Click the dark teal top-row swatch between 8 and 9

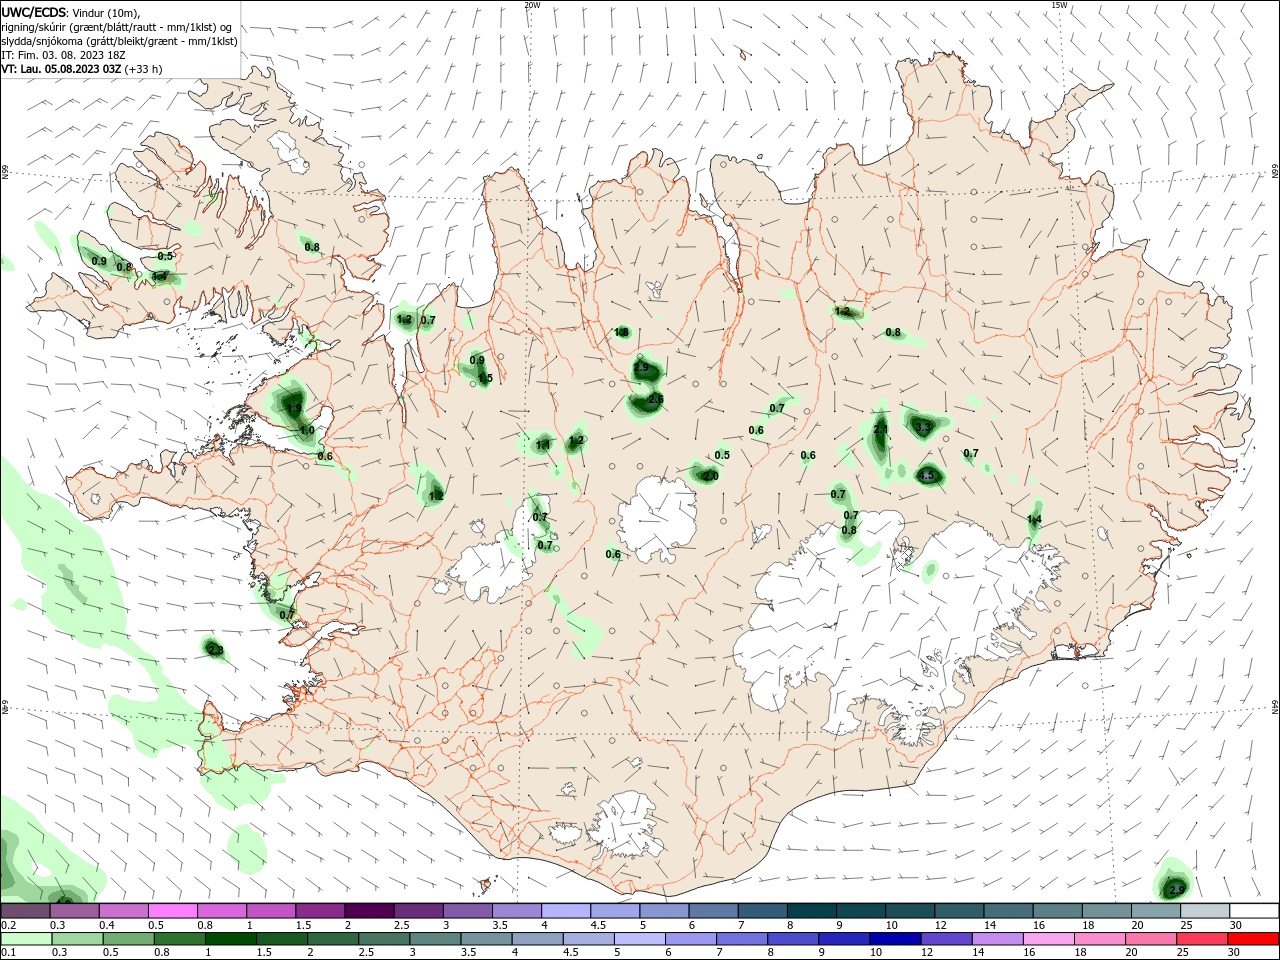point(812,911)
